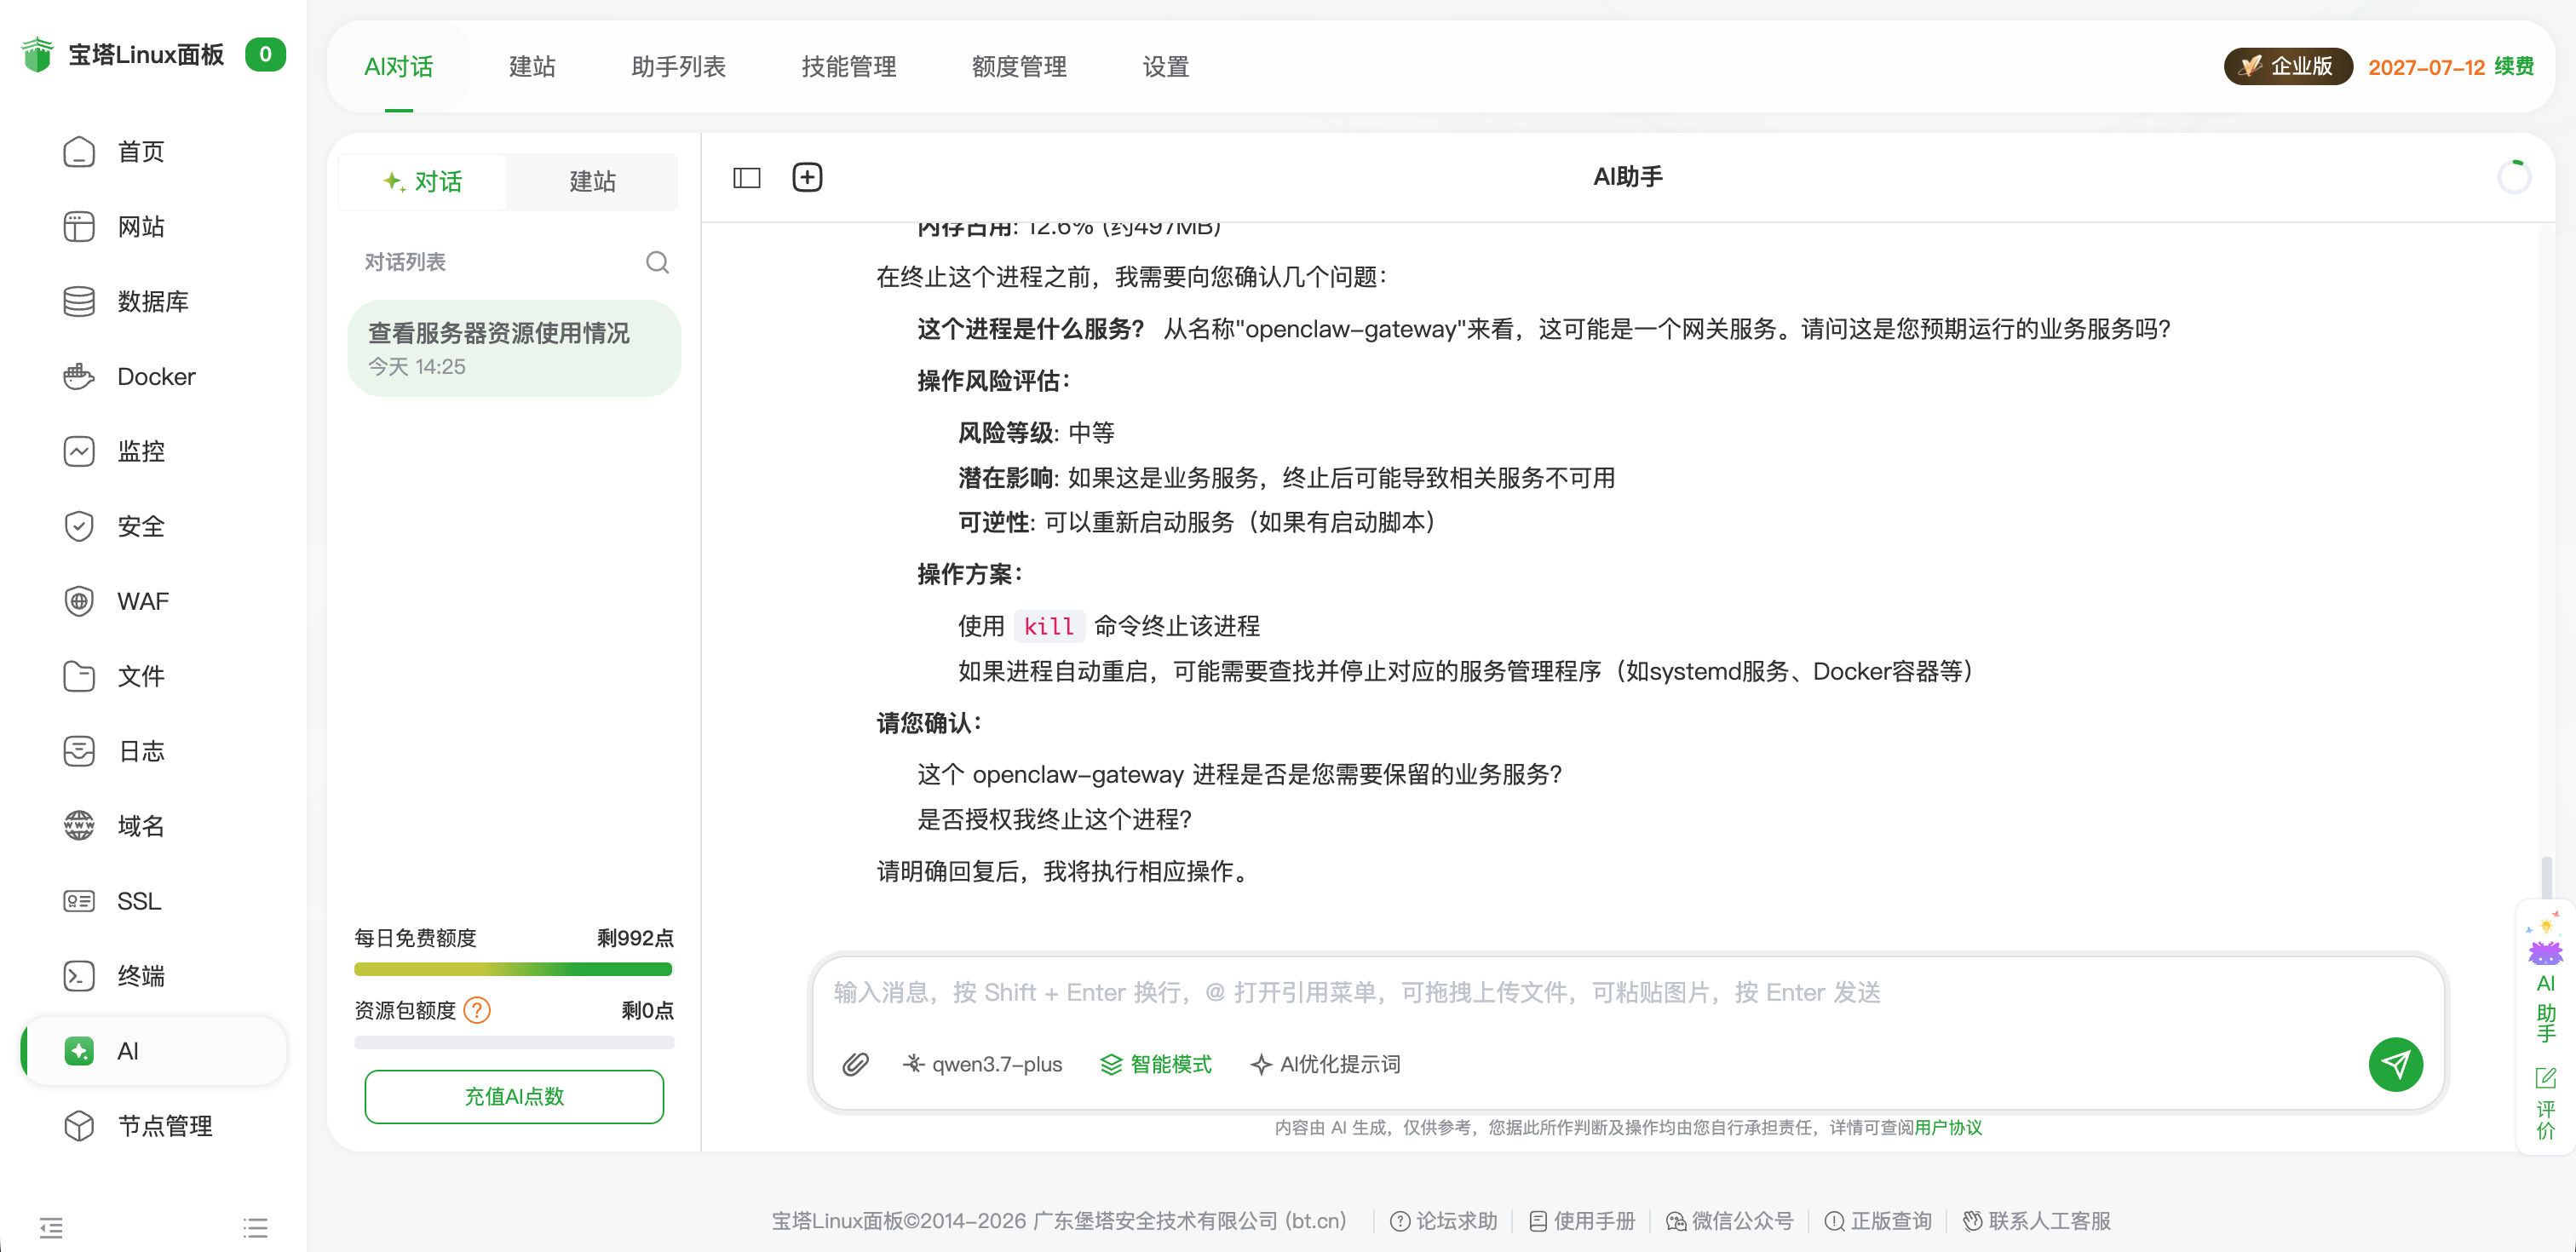
Task: Open the 设置 tab
Action: 1166,67
